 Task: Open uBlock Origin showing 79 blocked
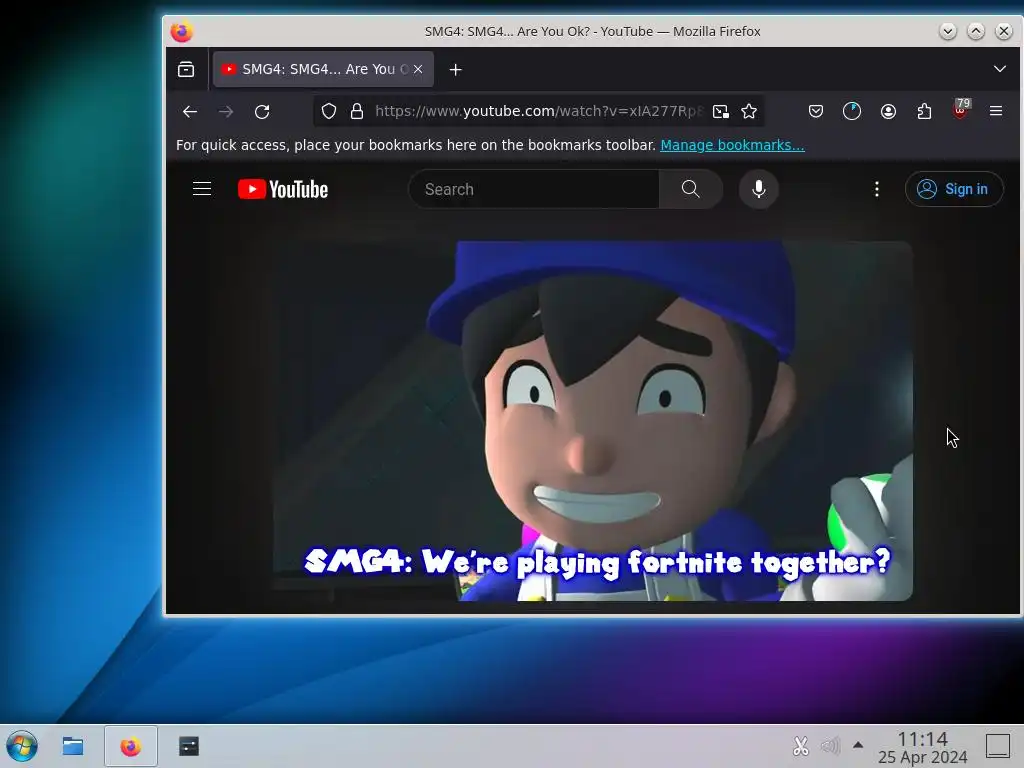click(961, 110)
